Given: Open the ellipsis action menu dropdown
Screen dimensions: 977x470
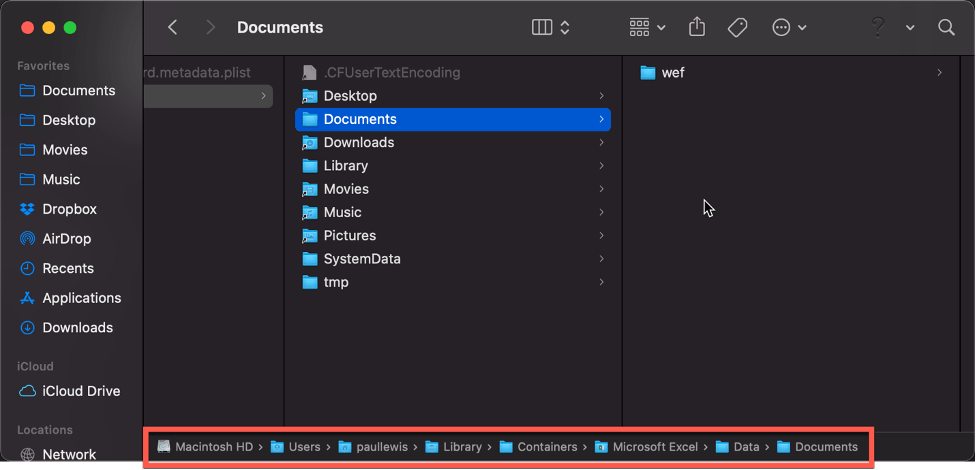Looking at the screenshot, I should click(789, 28).
